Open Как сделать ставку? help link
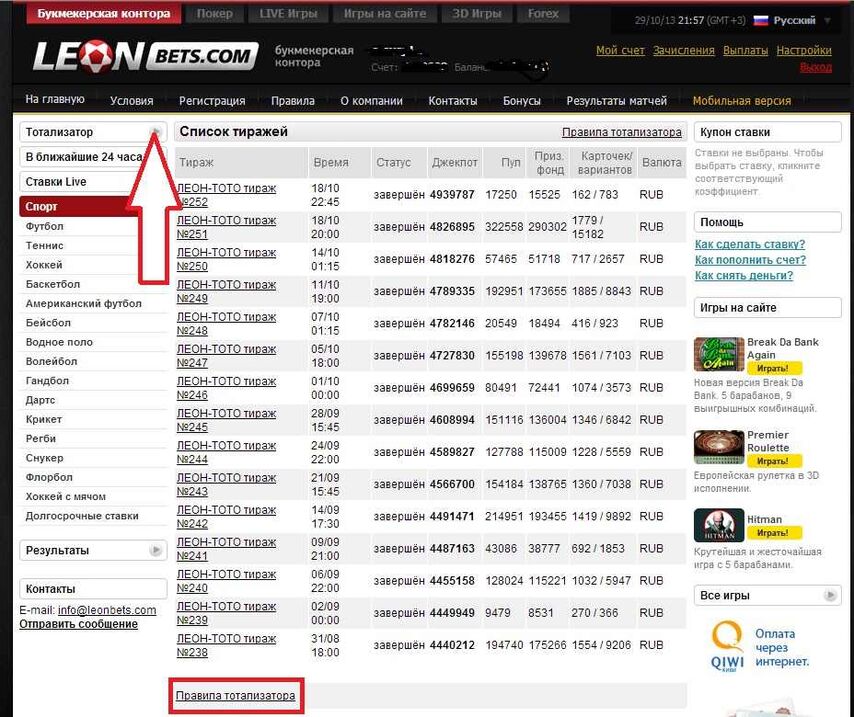Viewport: 854px width, 717px height. click(x=750, y=244)
